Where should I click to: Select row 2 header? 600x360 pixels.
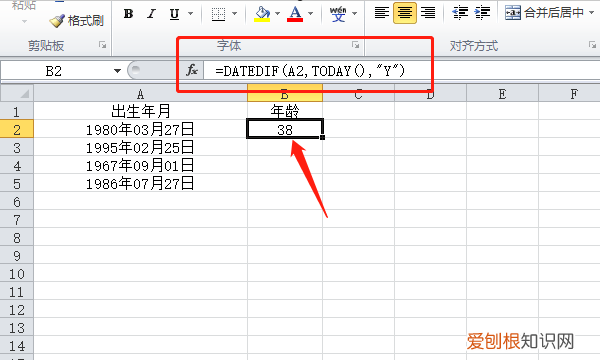17,129
